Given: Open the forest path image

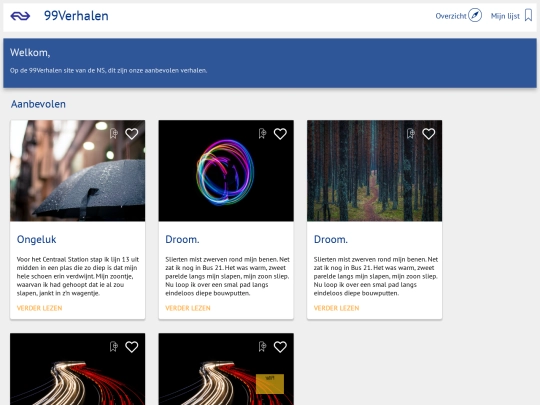Looking at the screenshot, I should [x=374, y=170].
